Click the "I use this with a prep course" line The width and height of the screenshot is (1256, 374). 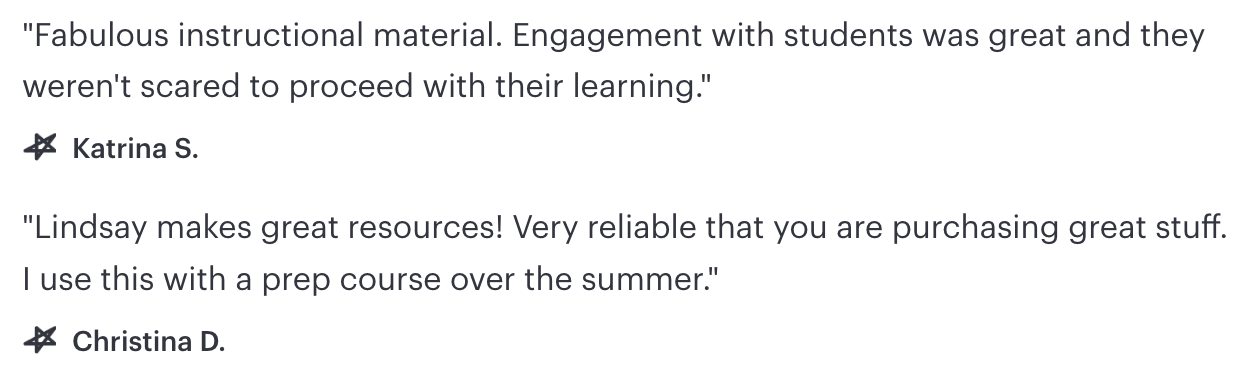370,279
